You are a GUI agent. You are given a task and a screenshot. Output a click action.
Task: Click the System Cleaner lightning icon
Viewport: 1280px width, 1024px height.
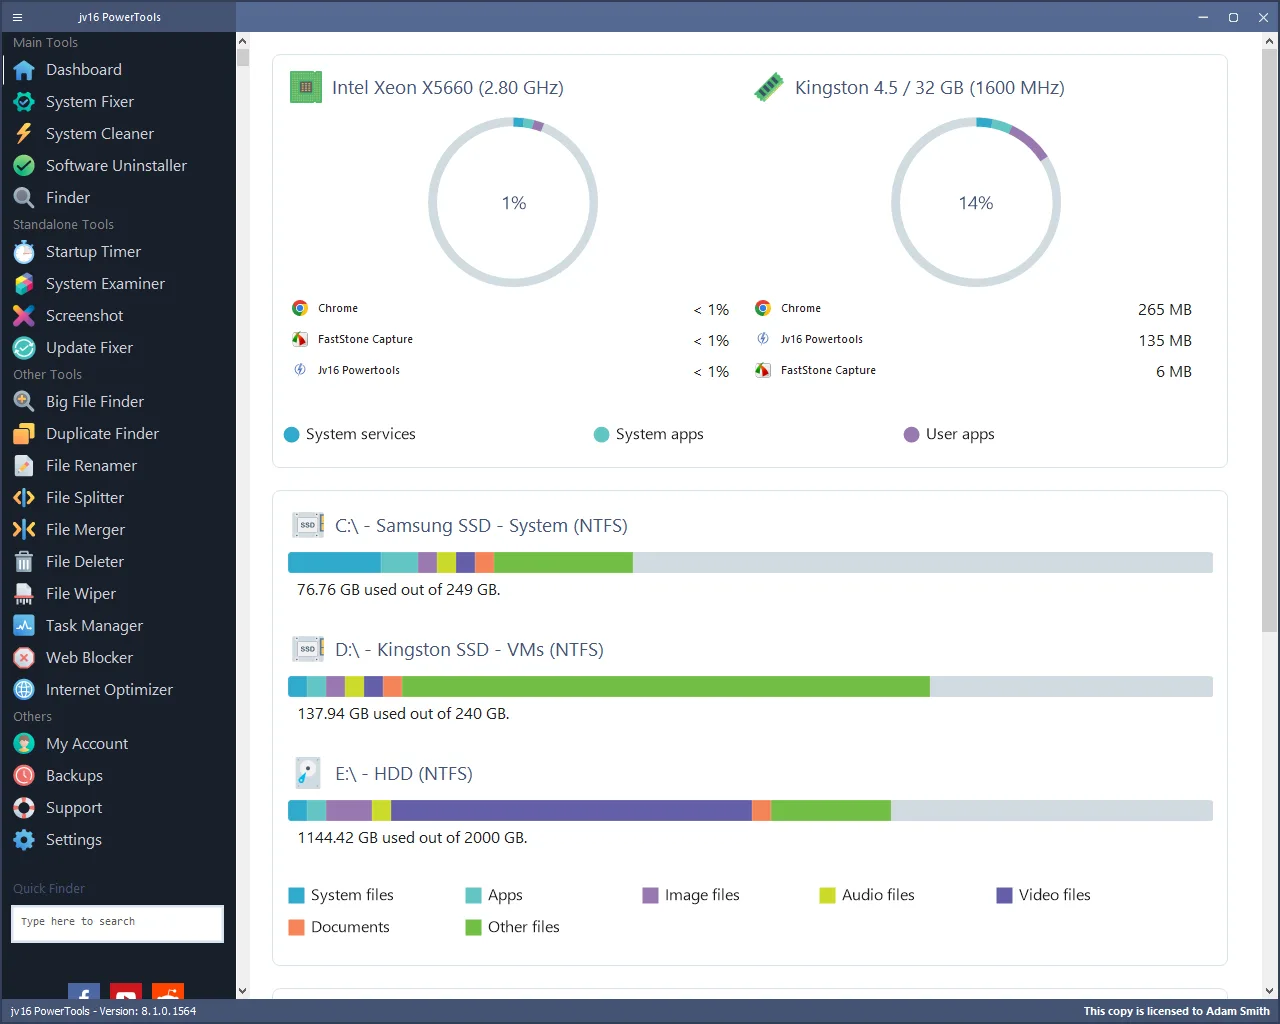(24, 134)
